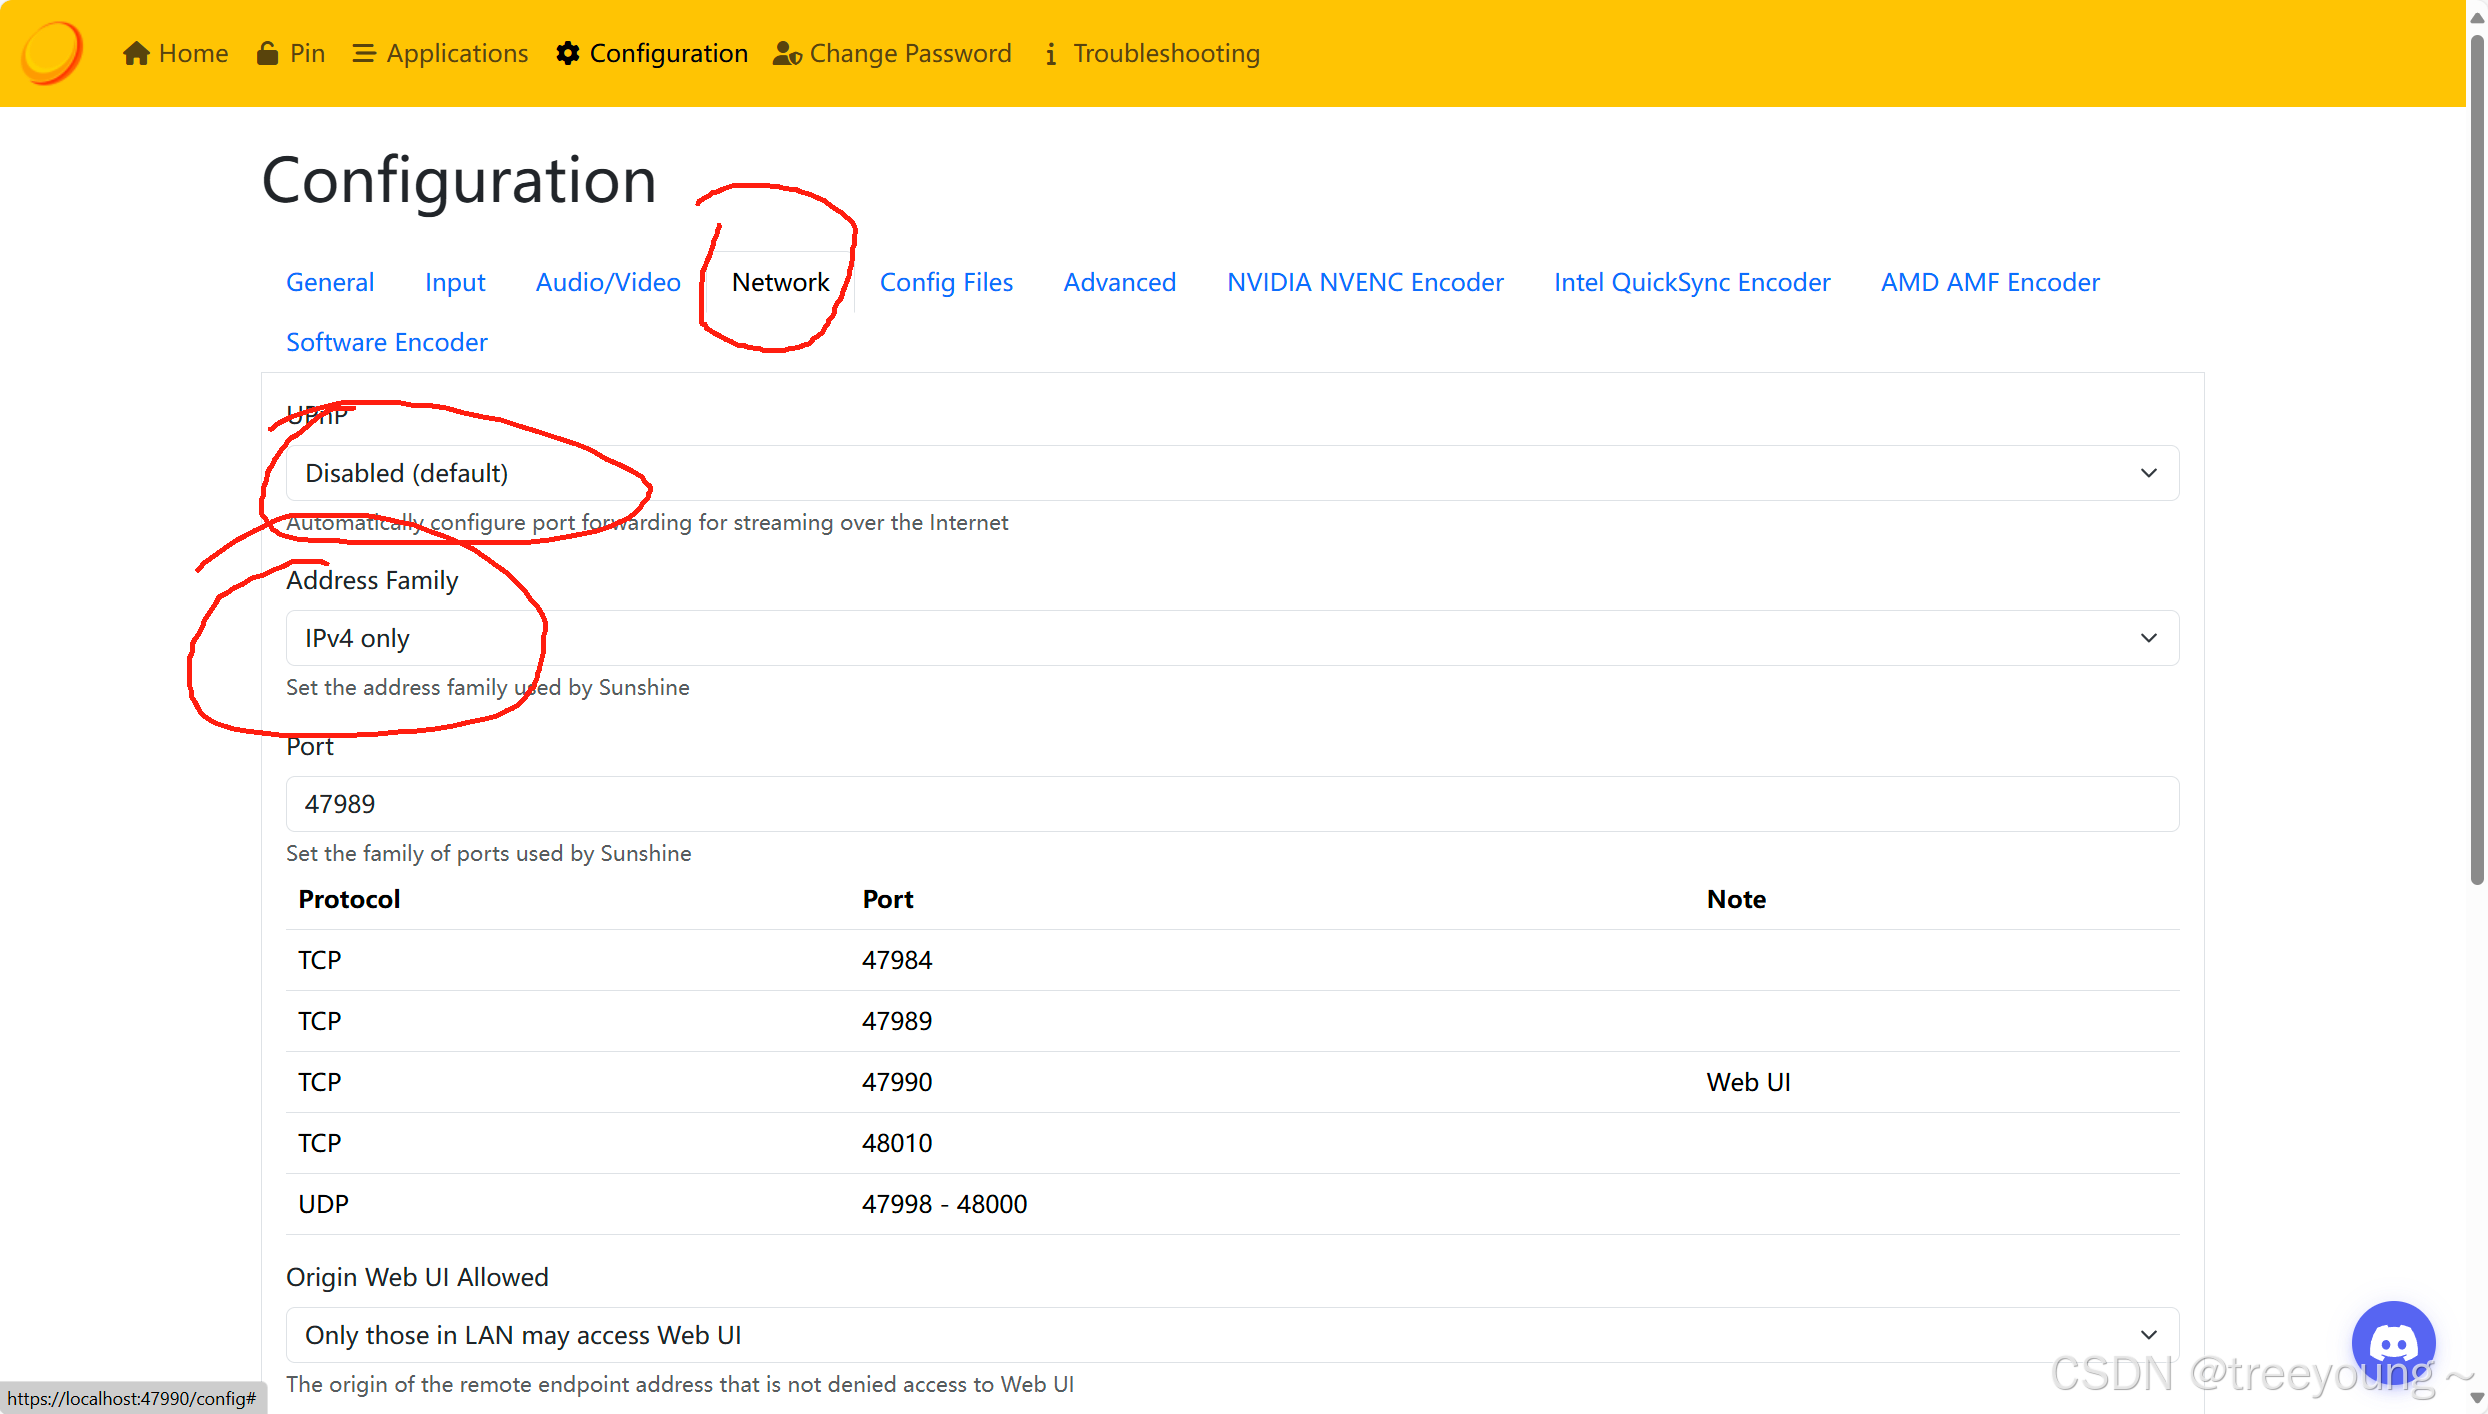Screen dimensions: 2488x1414
Task: Open the Advanced tab
Action: [1119, 282]
